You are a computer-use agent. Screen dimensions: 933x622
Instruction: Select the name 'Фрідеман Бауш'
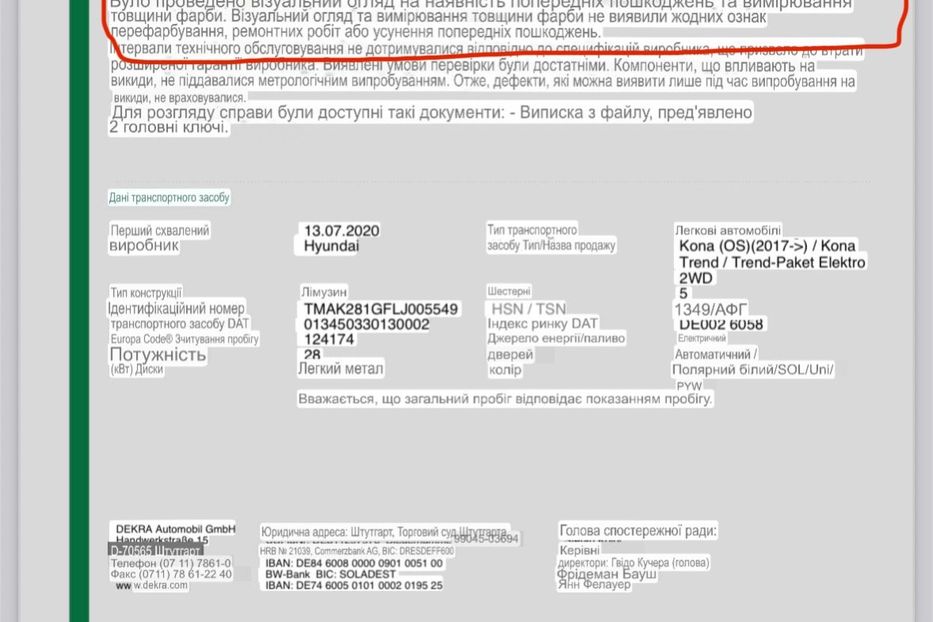pyautogui.click(x=607, y=574)
